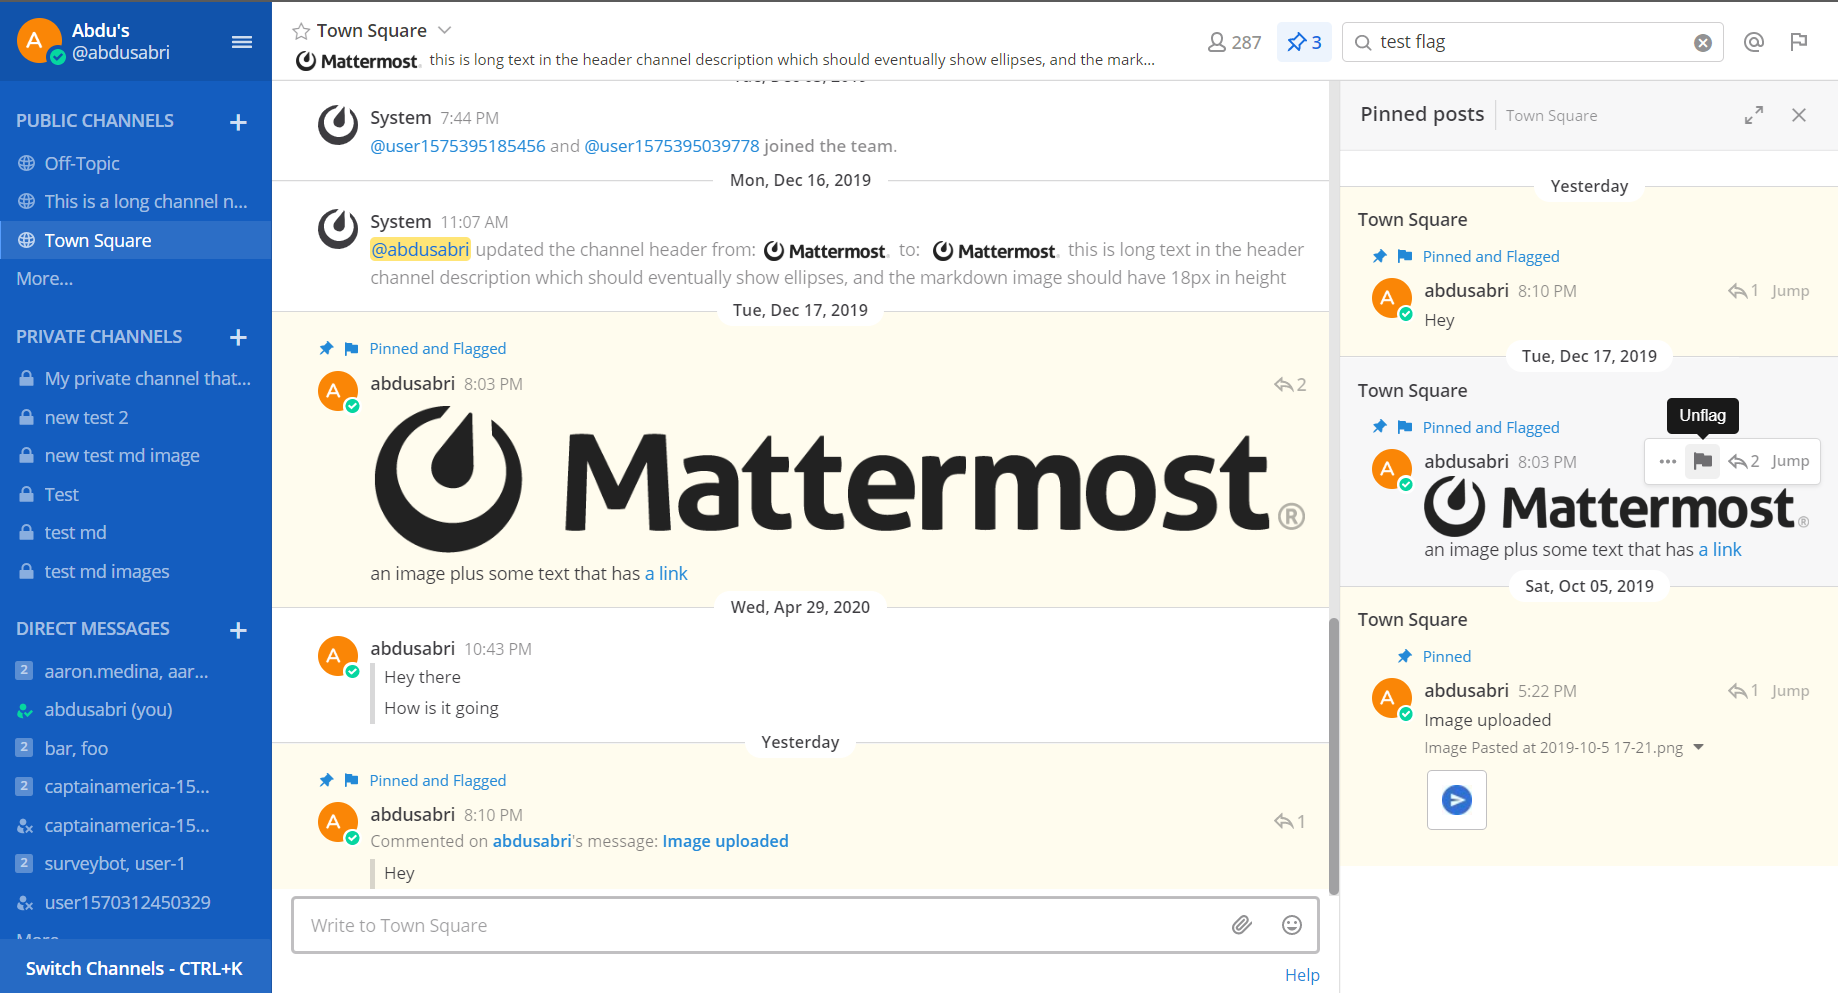Open the aaron.medina group message
1838x993 pixels.
[136, 671]
